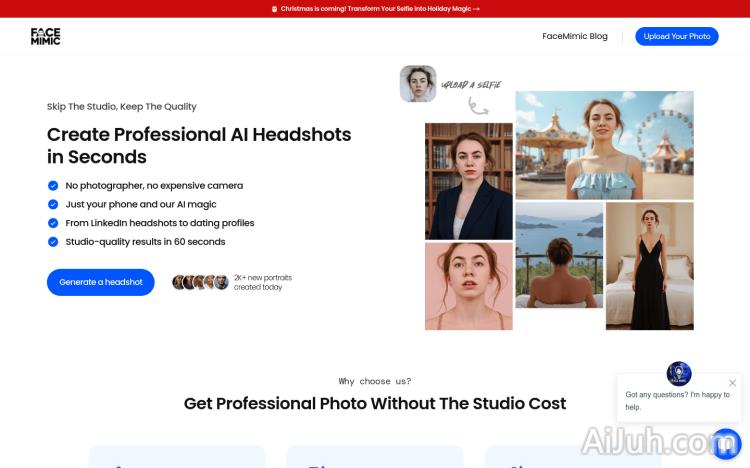Click the user avatars group near portraits count
This screenshot has height=468, width=750.
coord(200,282)
